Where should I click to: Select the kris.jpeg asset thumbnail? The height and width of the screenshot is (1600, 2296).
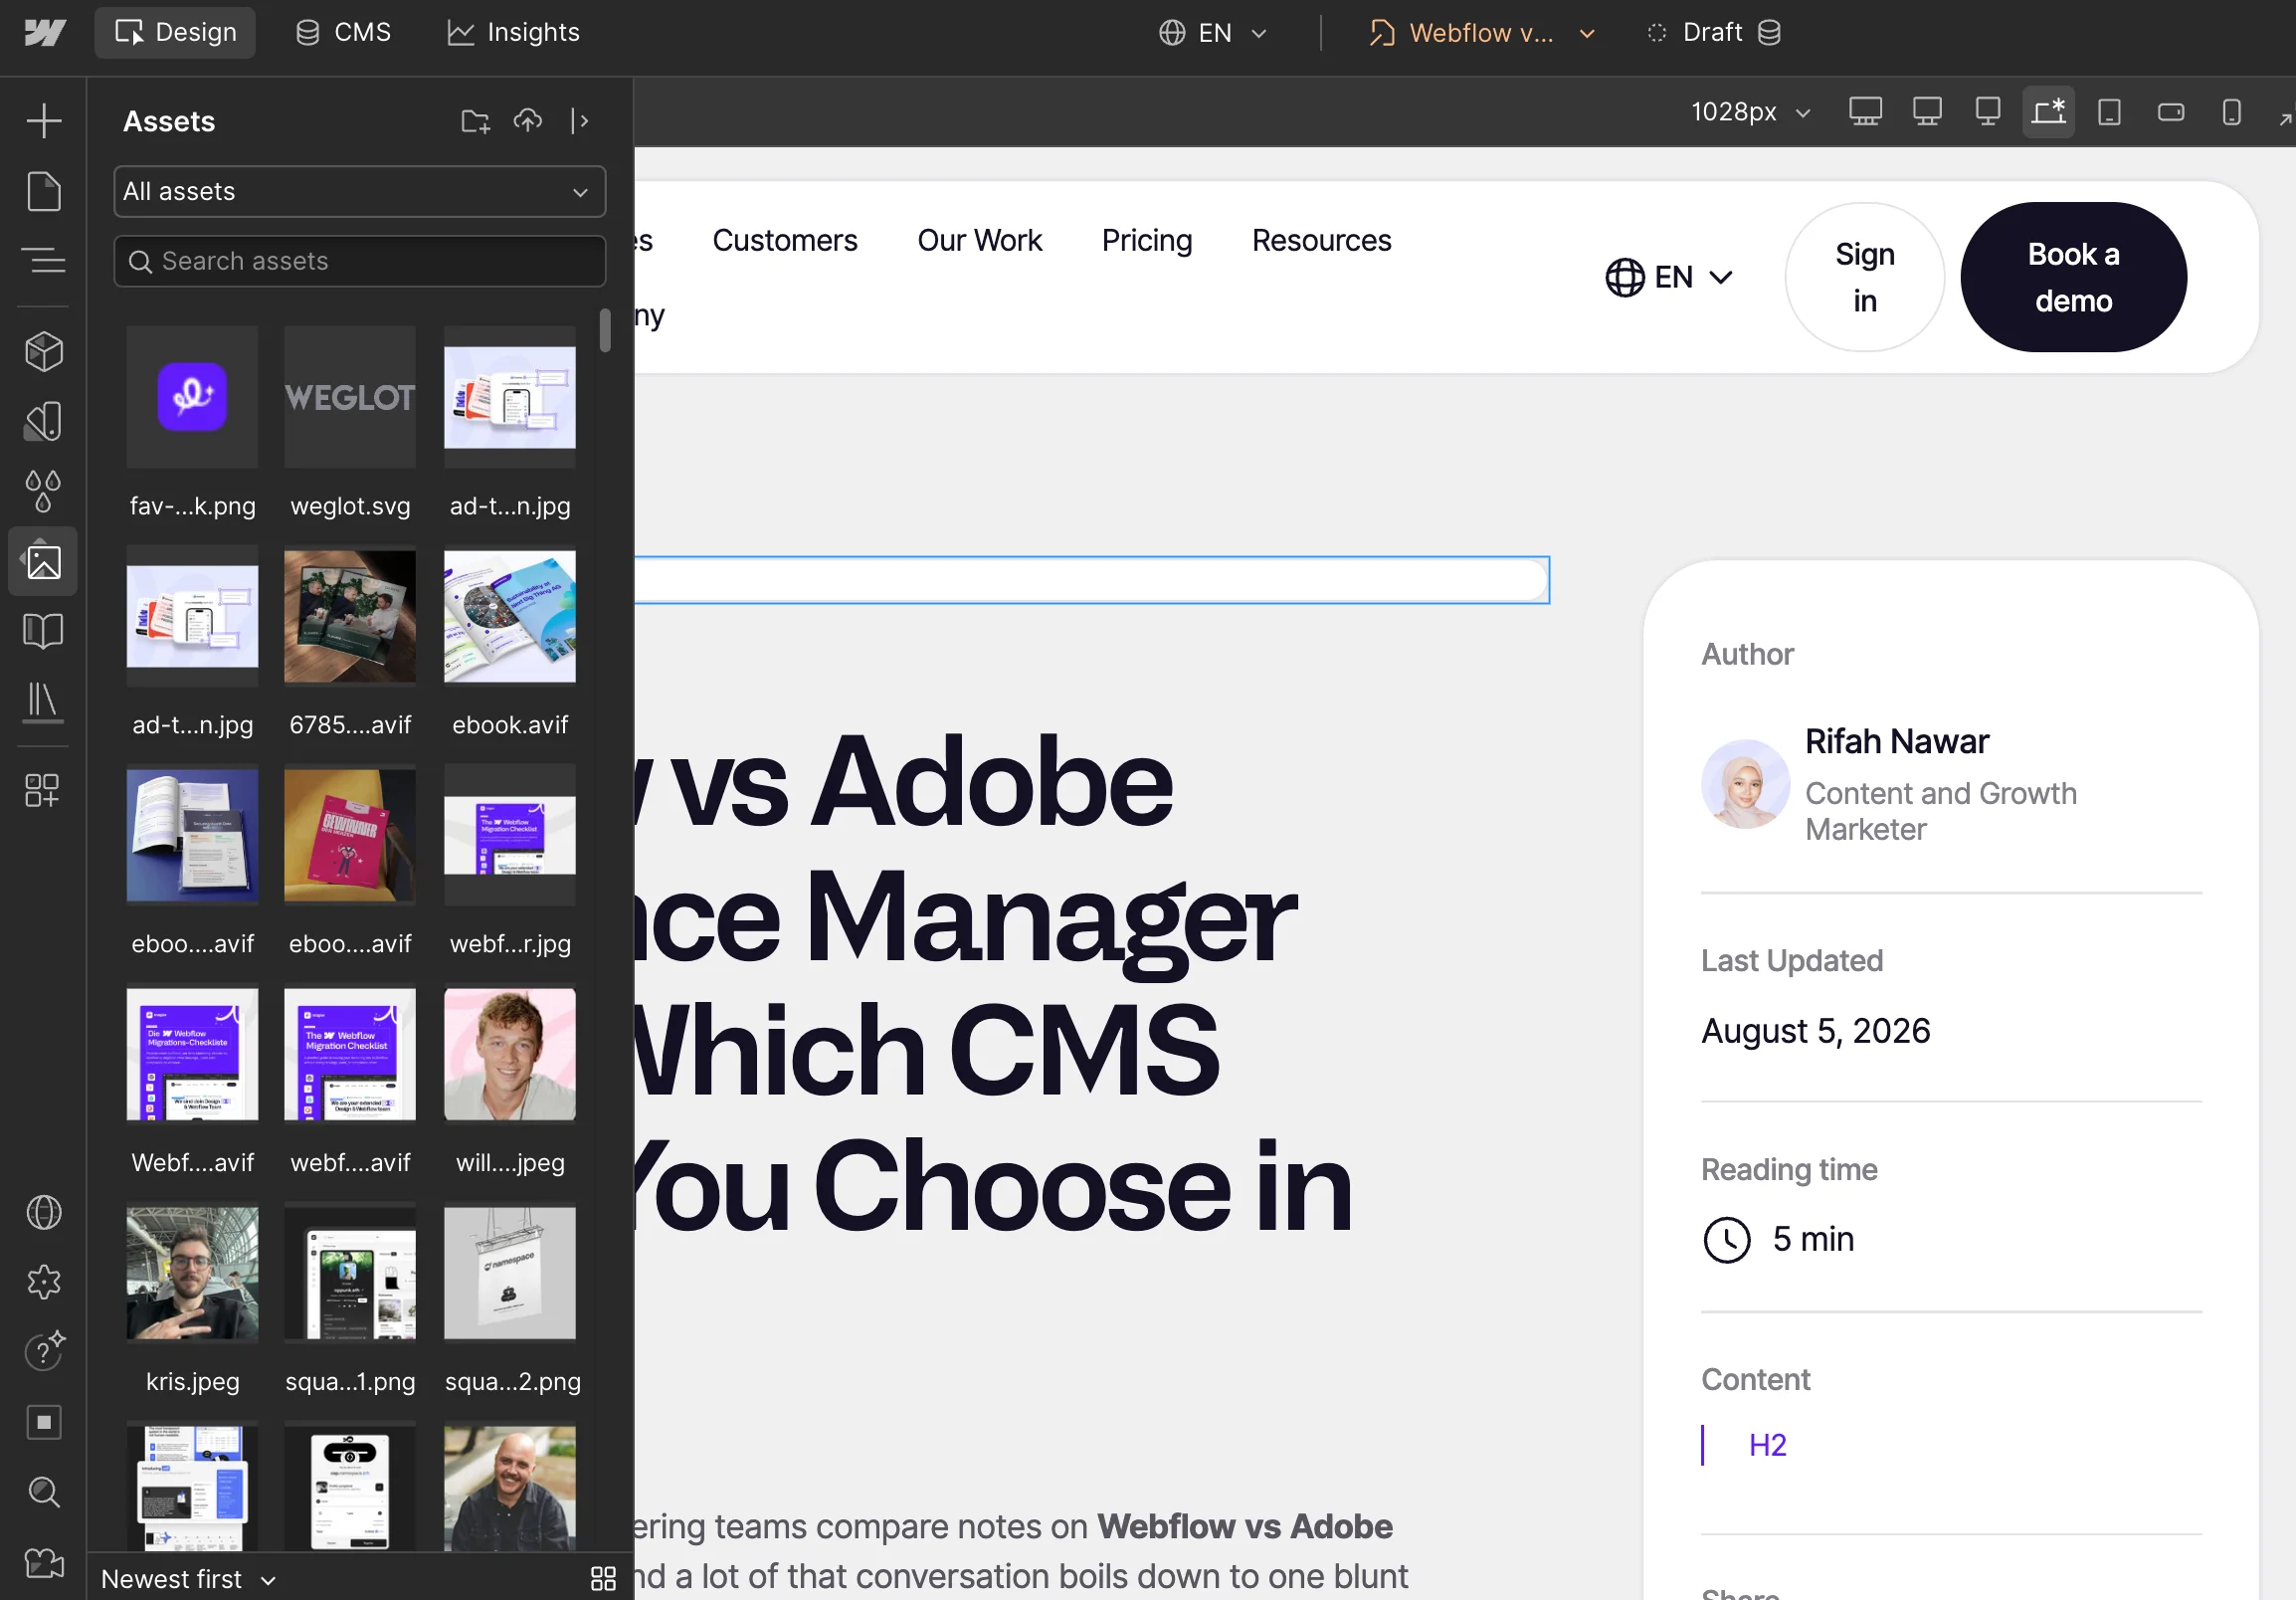192,1273
